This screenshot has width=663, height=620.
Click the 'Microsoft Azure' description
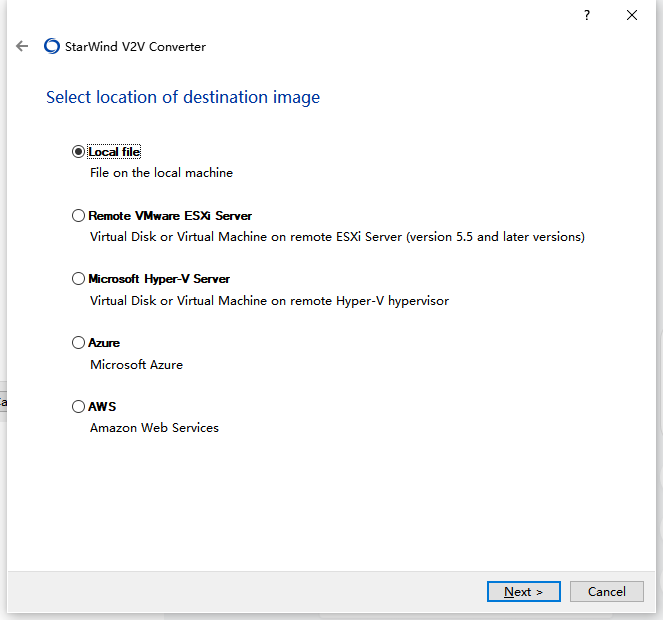pyautogui.click(x=136, y=365)
